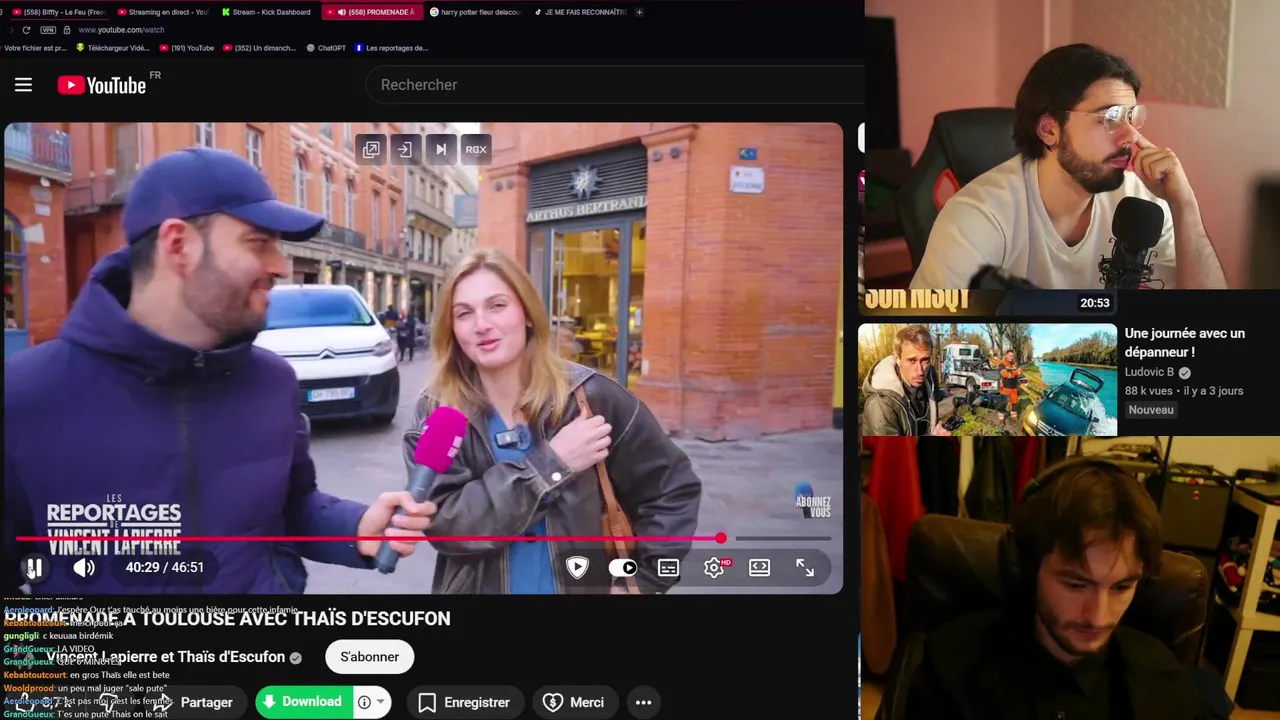
Task: Click the Download info circle icon
Action: pos(364,702)
